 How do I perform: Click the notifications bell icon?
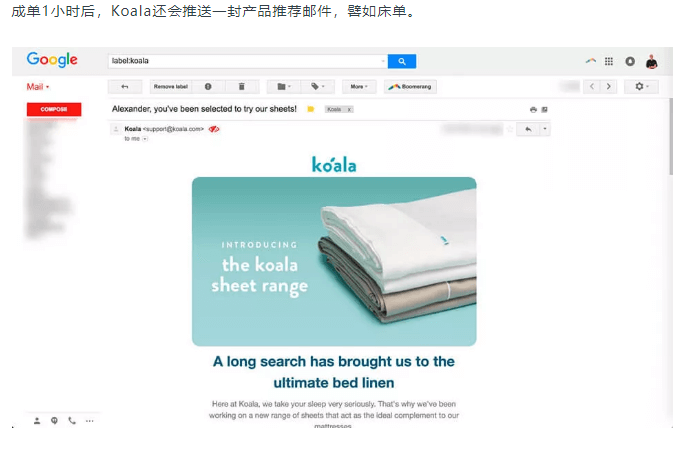pyautogui.click(x=630, y=61)
